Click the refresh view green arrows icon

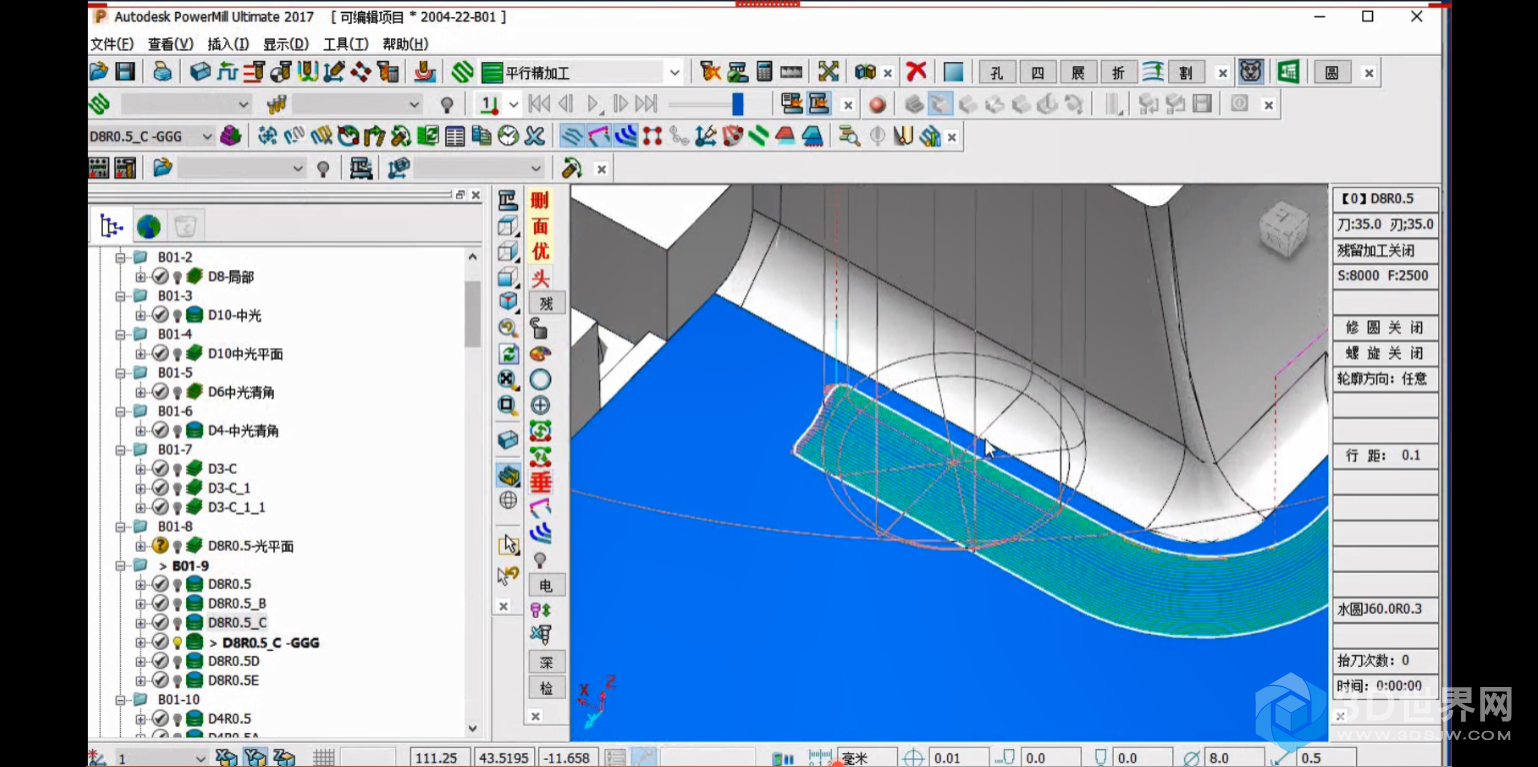pyautogui.click(x=508, y=354)
